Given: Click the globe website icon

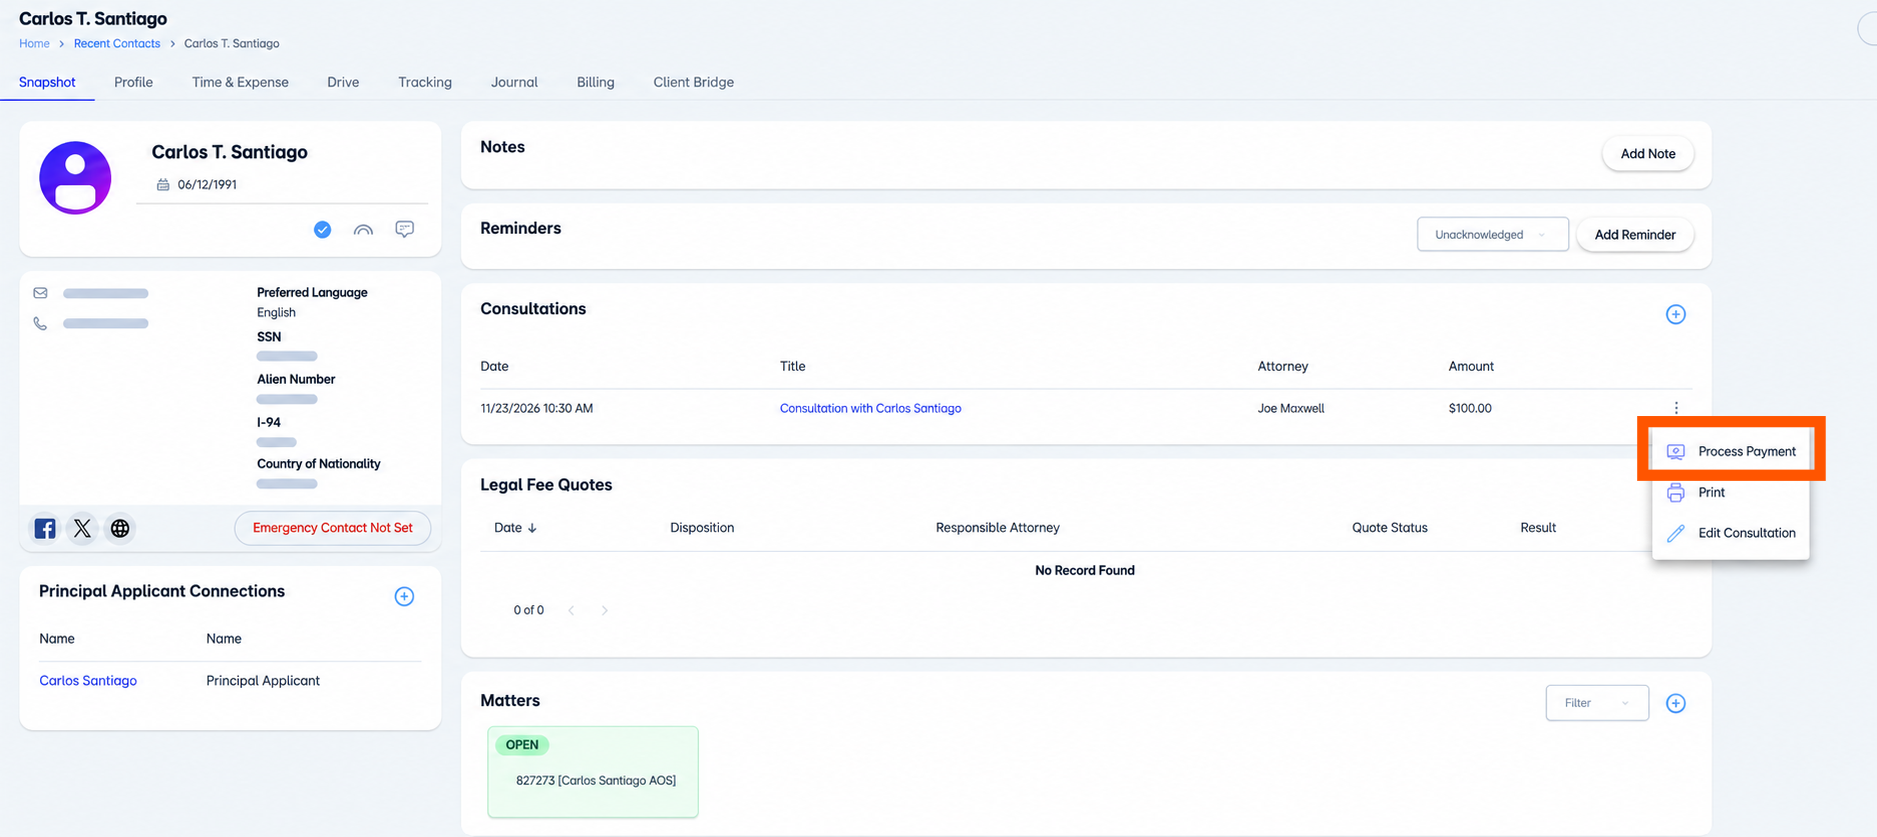Looking at the screenshot, I should click(120, 528).
